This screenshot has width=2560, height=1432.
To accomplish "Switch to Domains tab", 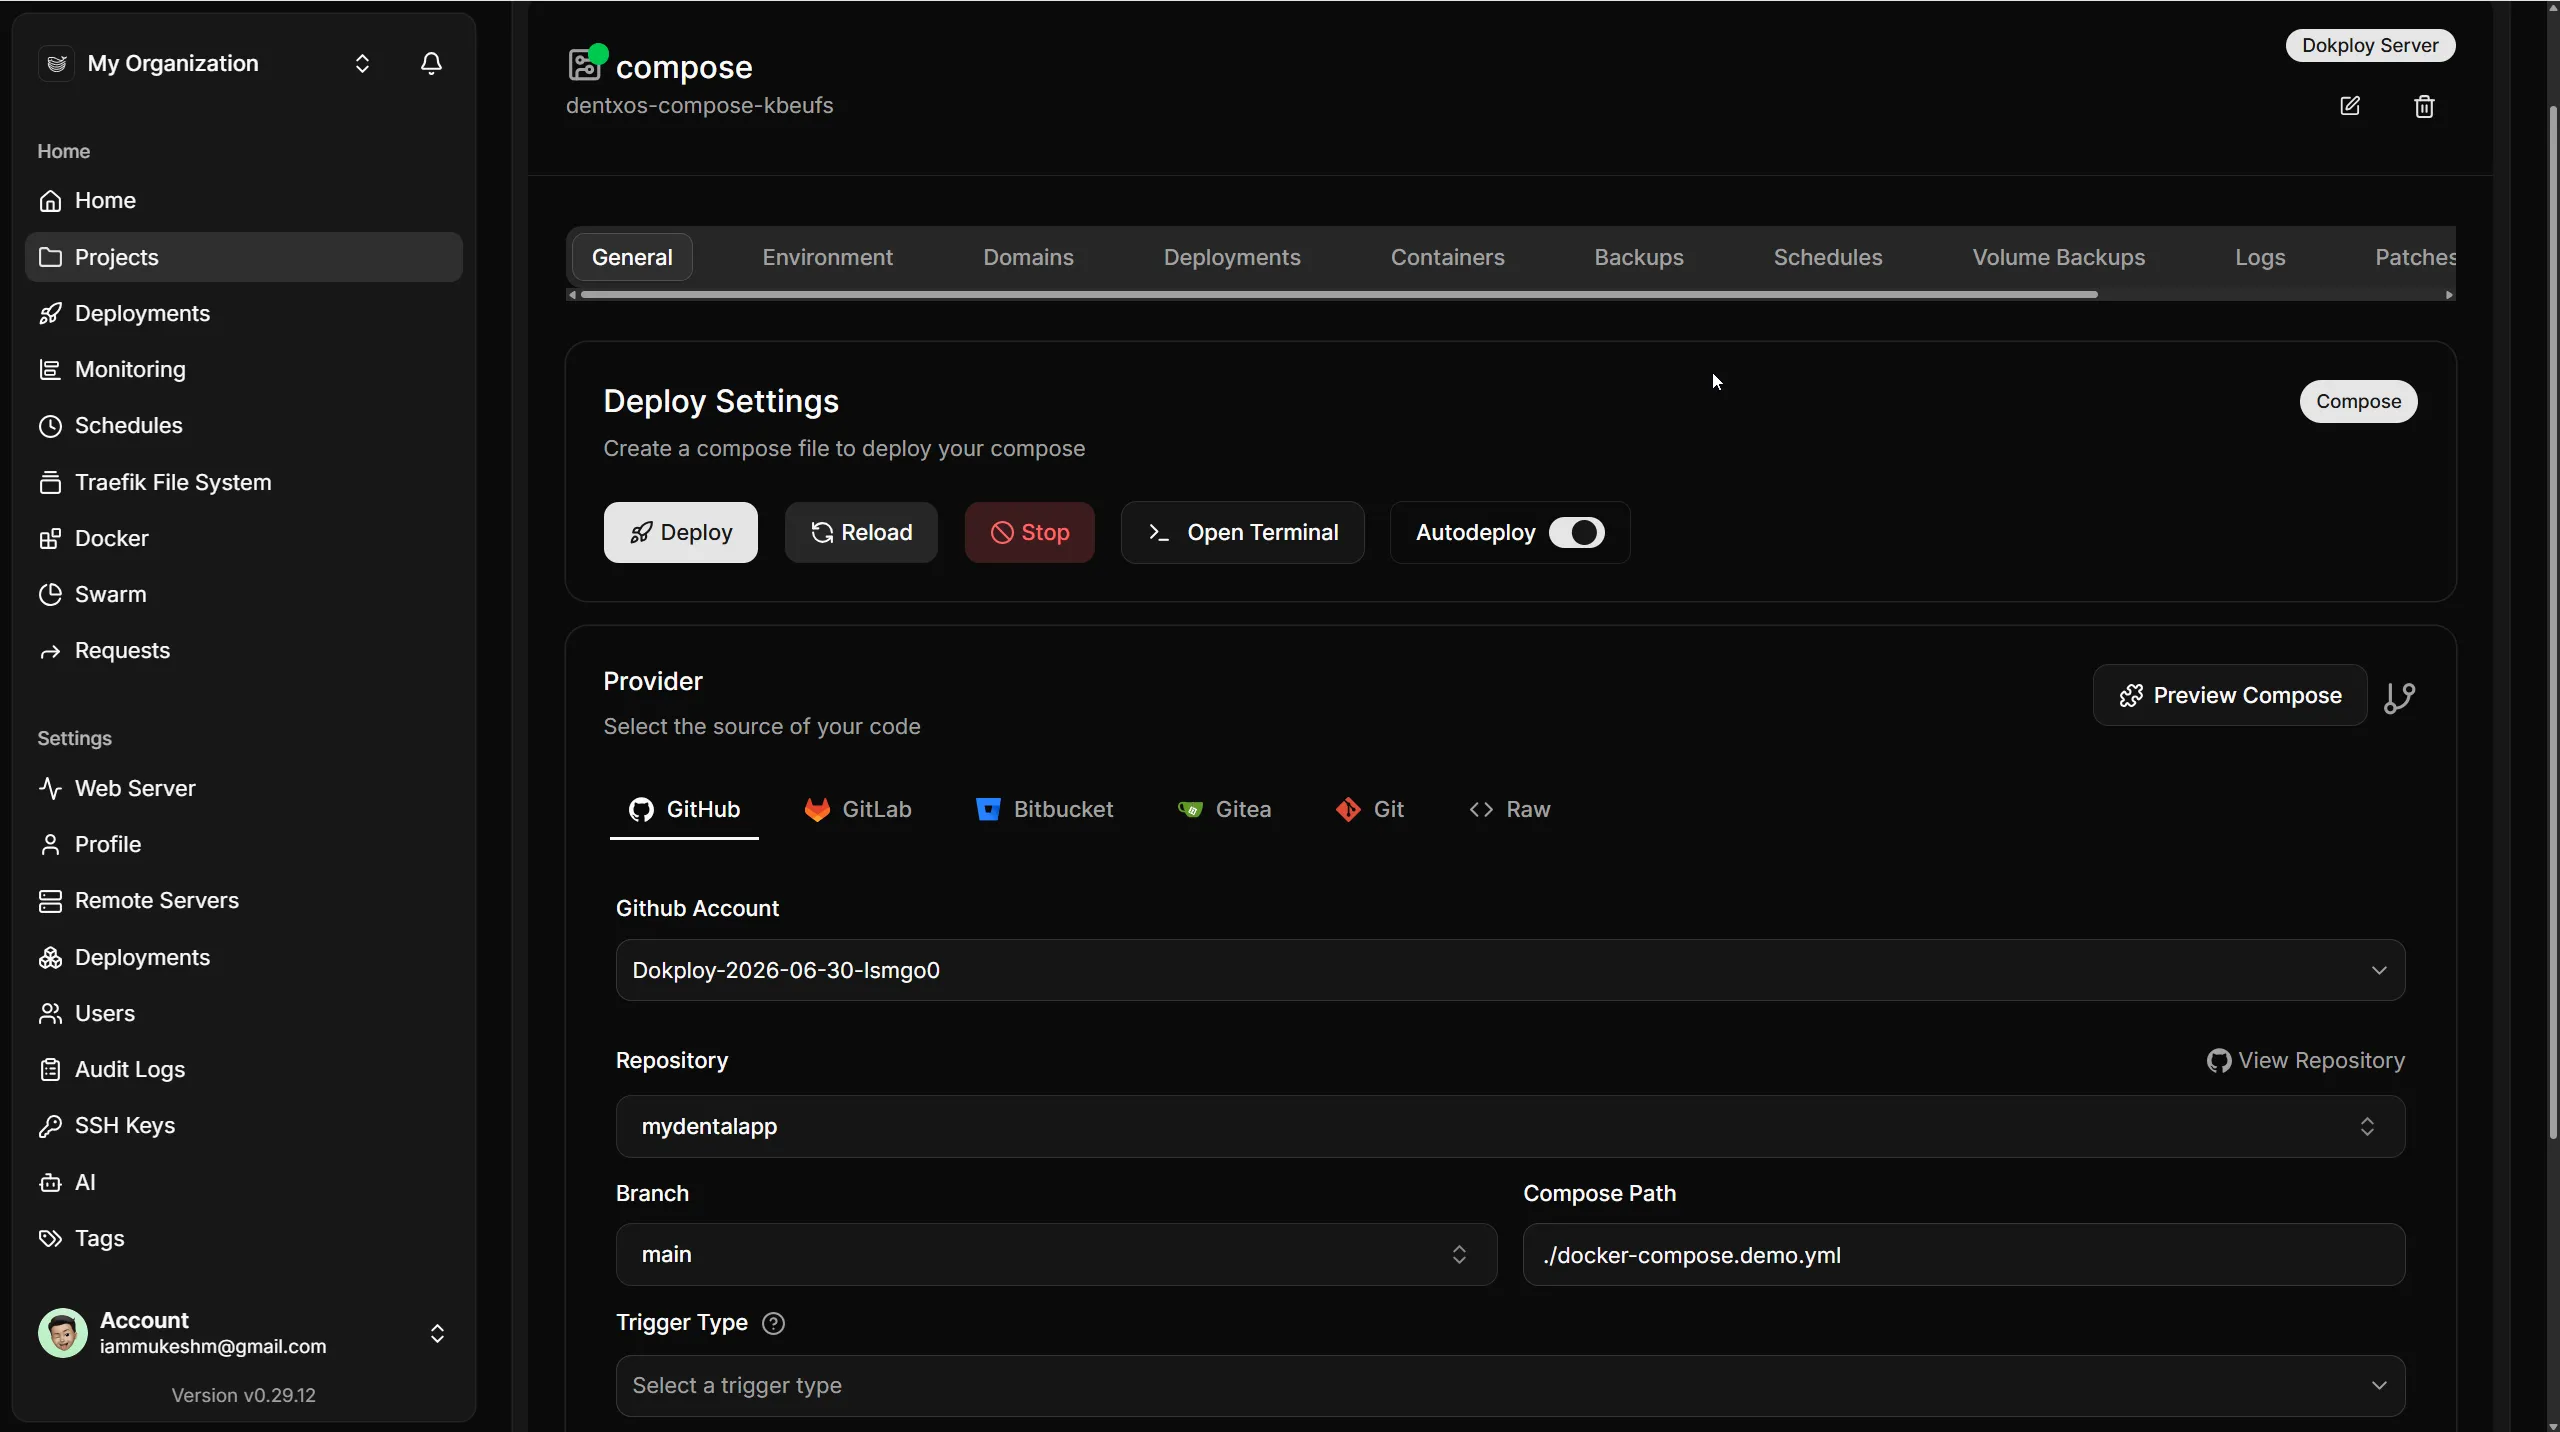I will tap(1028, 257).
